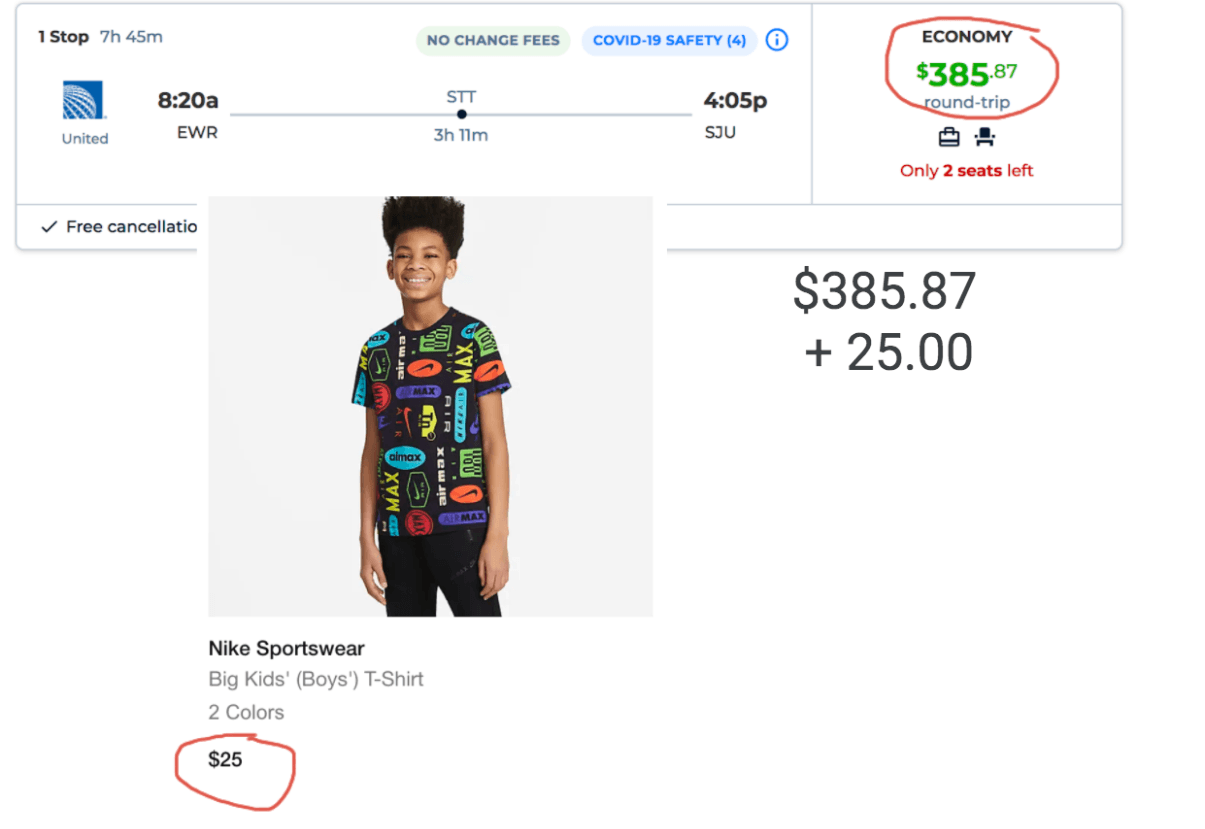Click the STT layover dot on the route line

coord(461,114)
